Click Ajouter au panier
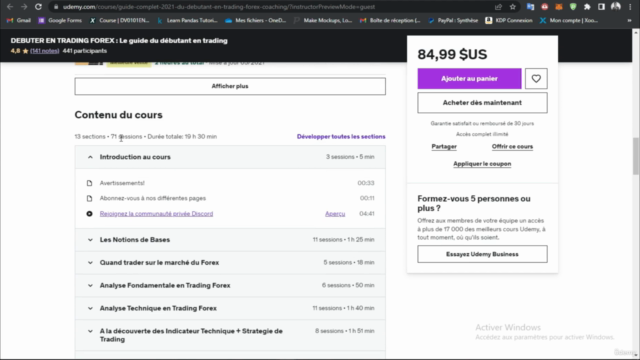Viewport: 640px width, 360px height. coord(469,78)
